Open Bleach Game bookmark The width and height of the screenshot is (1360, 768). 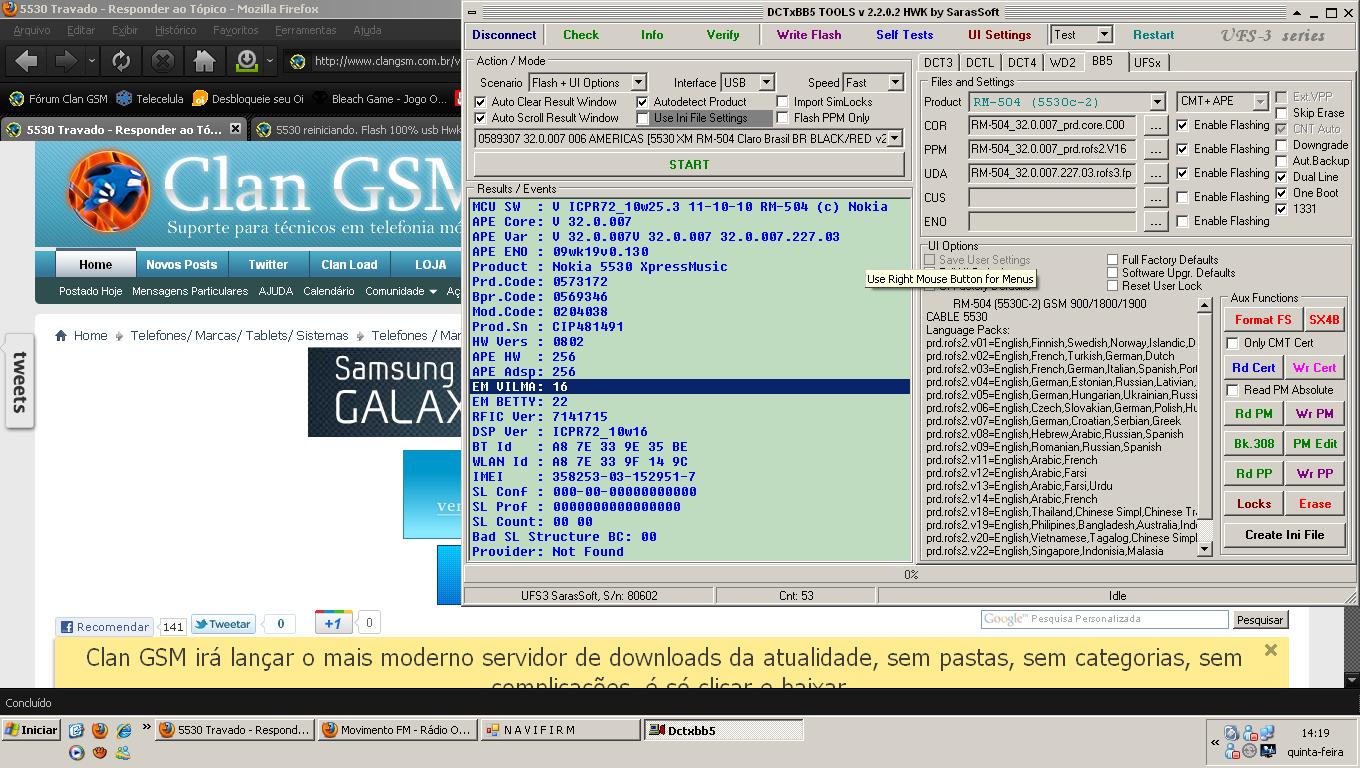380,99
